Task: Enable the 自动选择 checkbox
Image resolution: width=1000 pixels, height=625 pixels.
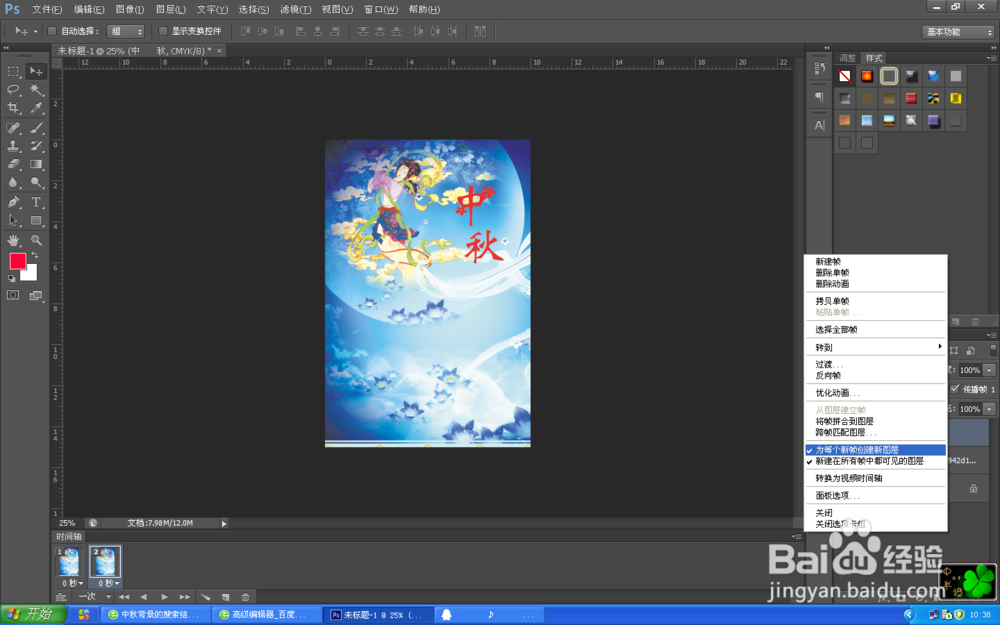Action: coord(52,31)
